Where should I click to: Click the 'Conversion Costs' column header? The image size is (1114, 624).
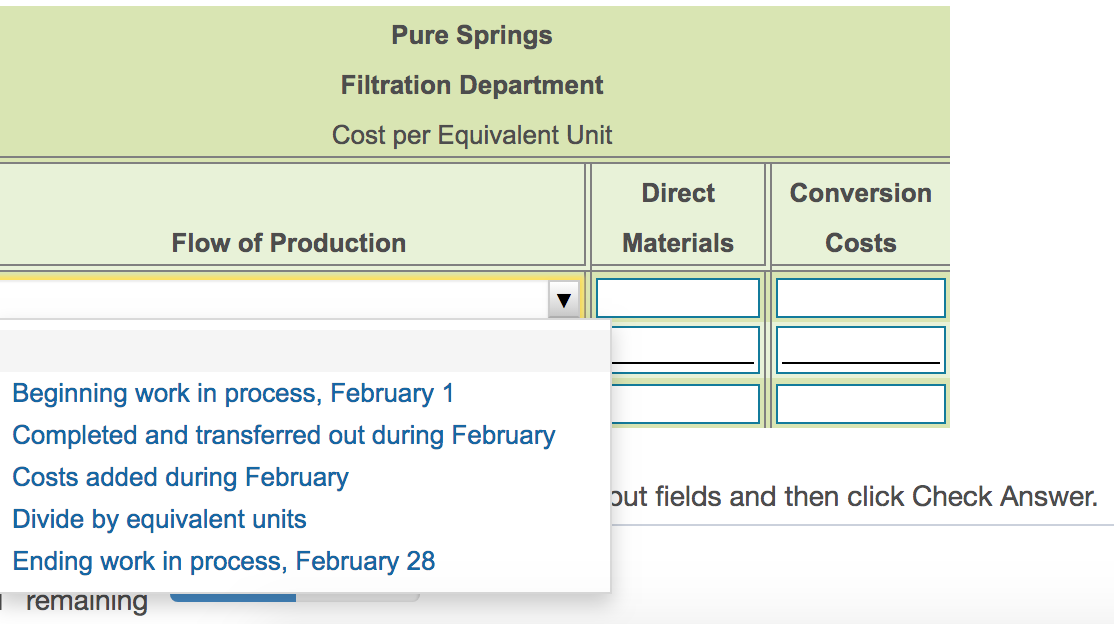click(x=860, y=218)
